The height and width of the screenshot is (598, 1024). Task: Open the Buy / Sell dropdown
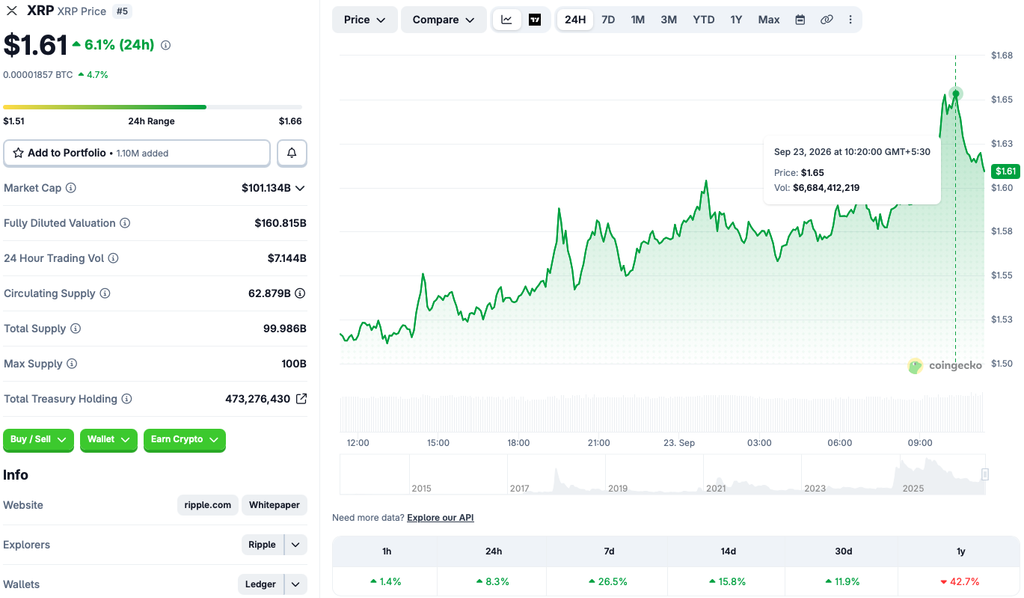[38, 439]
